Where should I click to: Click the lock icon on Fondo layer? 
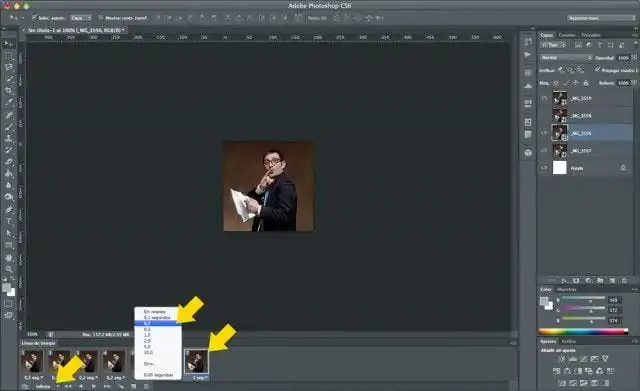[623, 168]
